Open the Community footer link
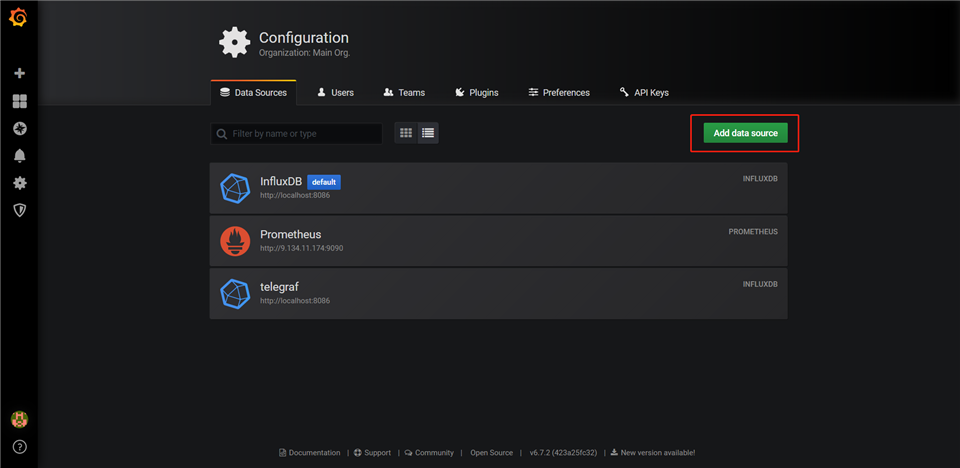Viewport: 960px width, 468px height. click(429, 453)
